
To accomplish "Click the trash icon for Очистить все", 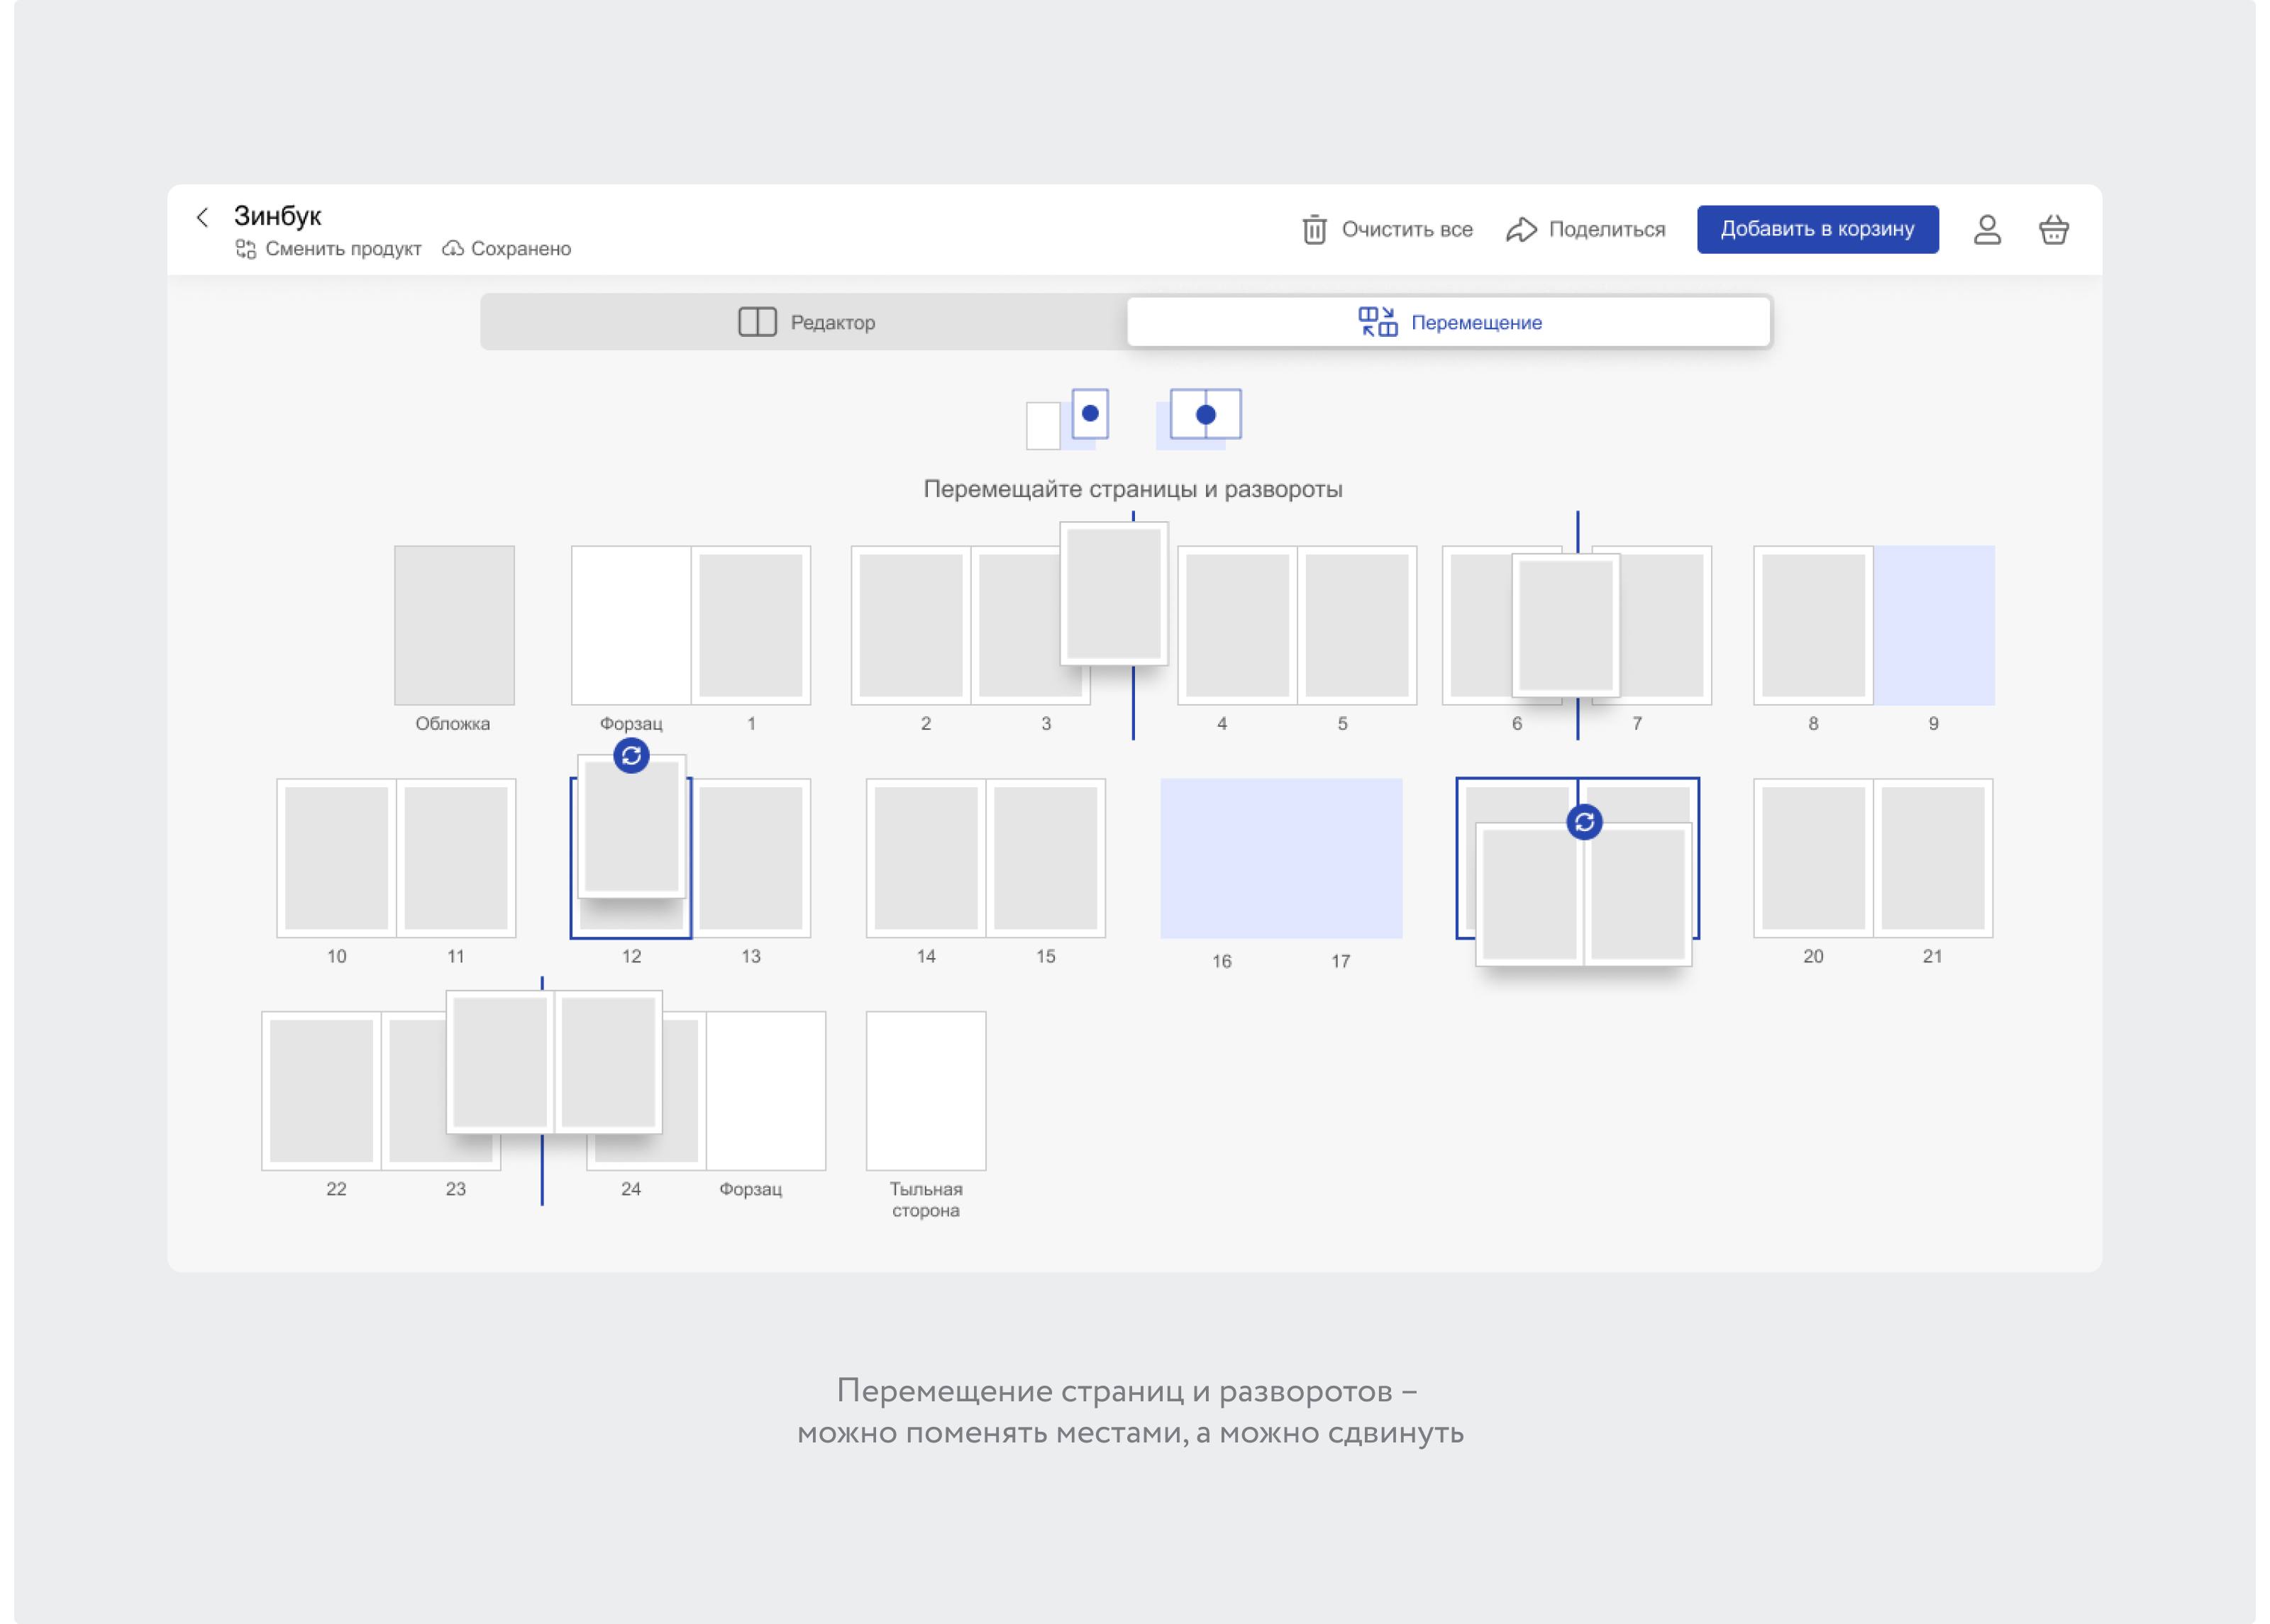I will point(1314,230).
